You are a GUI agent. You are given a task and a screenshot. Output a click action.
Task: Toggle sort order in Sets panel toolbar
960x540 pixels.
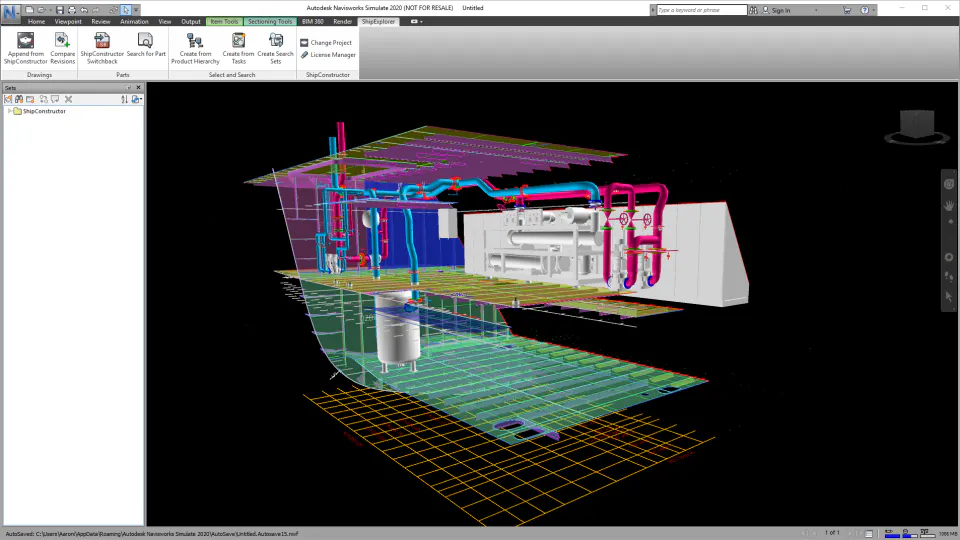124,99
